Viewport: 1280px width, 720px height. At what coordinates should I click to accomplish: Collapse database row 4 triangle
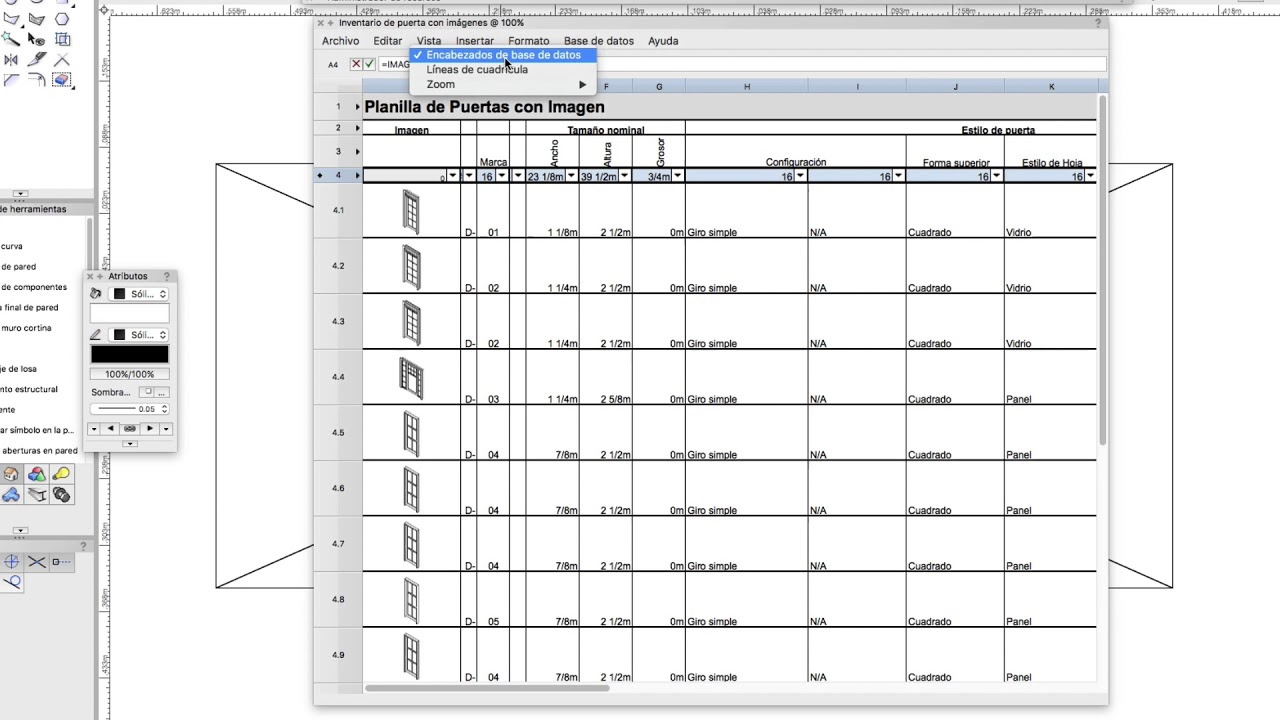pyautogui.click(x=357, y=176)
